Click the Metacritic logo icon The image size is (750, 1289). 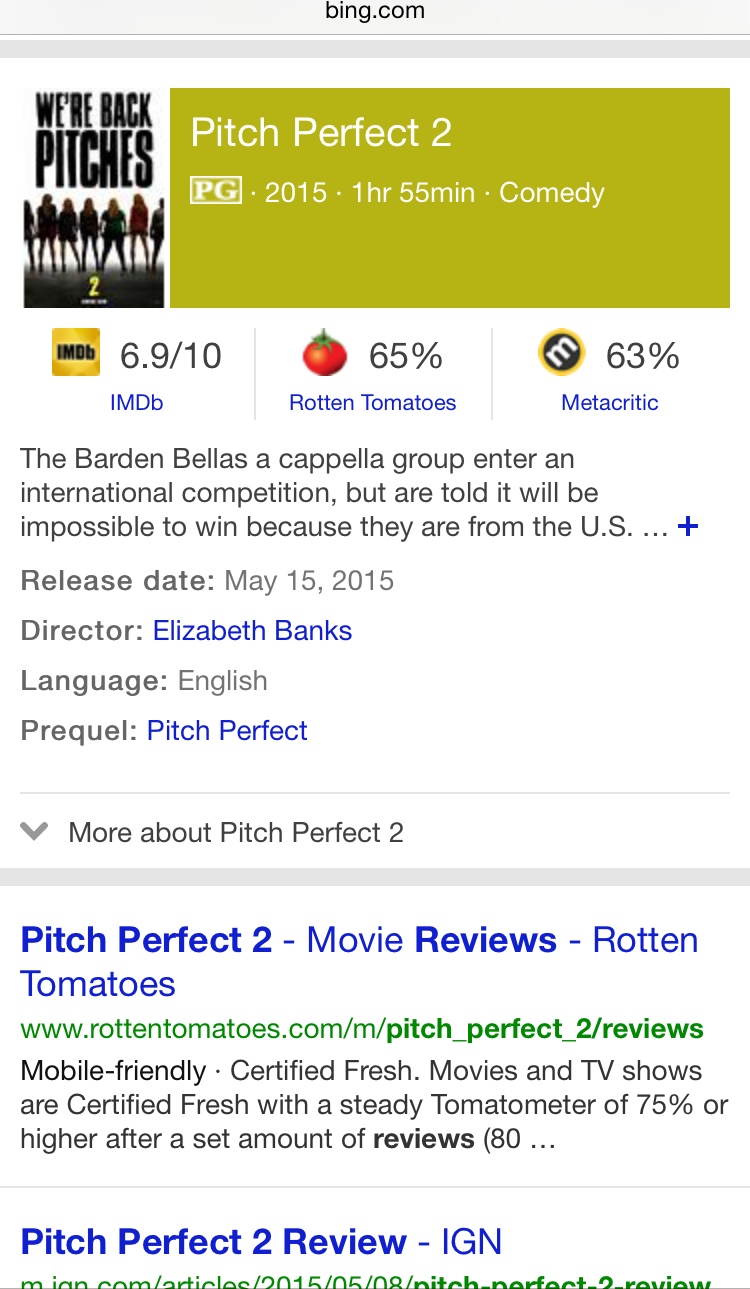(561, 353)
